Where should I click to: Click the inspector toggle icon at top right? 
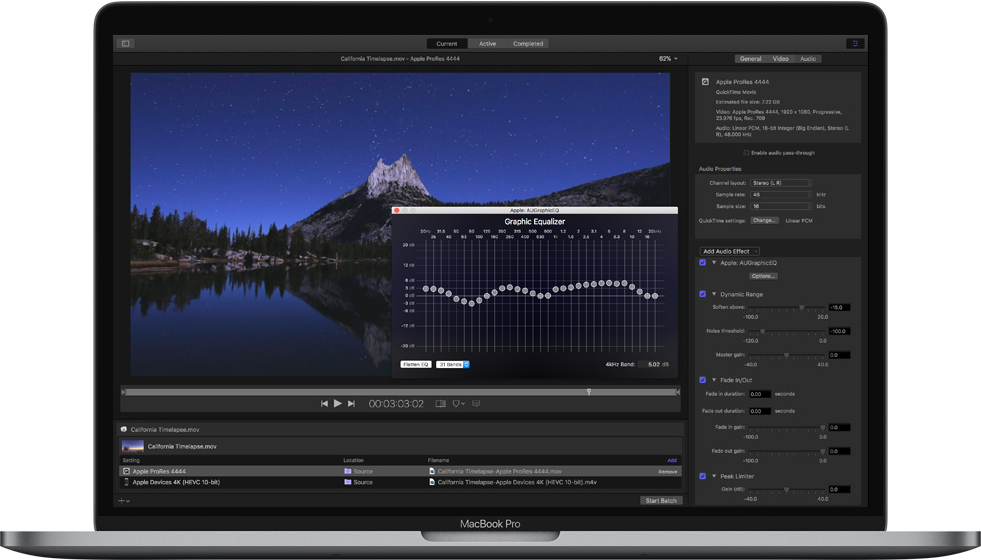tap(855, 44)
